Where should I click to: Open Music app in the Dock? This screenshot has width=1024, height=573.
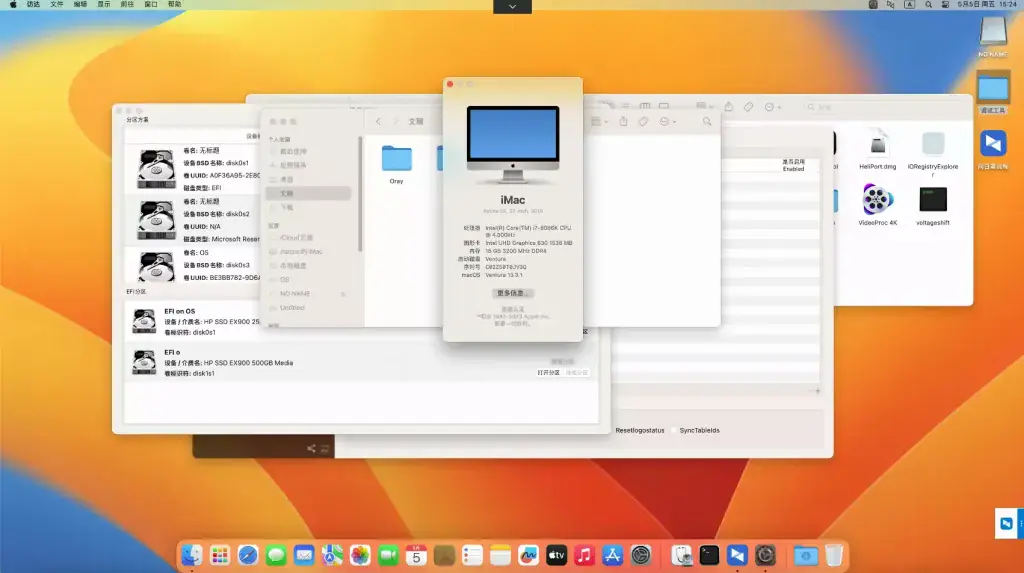[584, 555]
